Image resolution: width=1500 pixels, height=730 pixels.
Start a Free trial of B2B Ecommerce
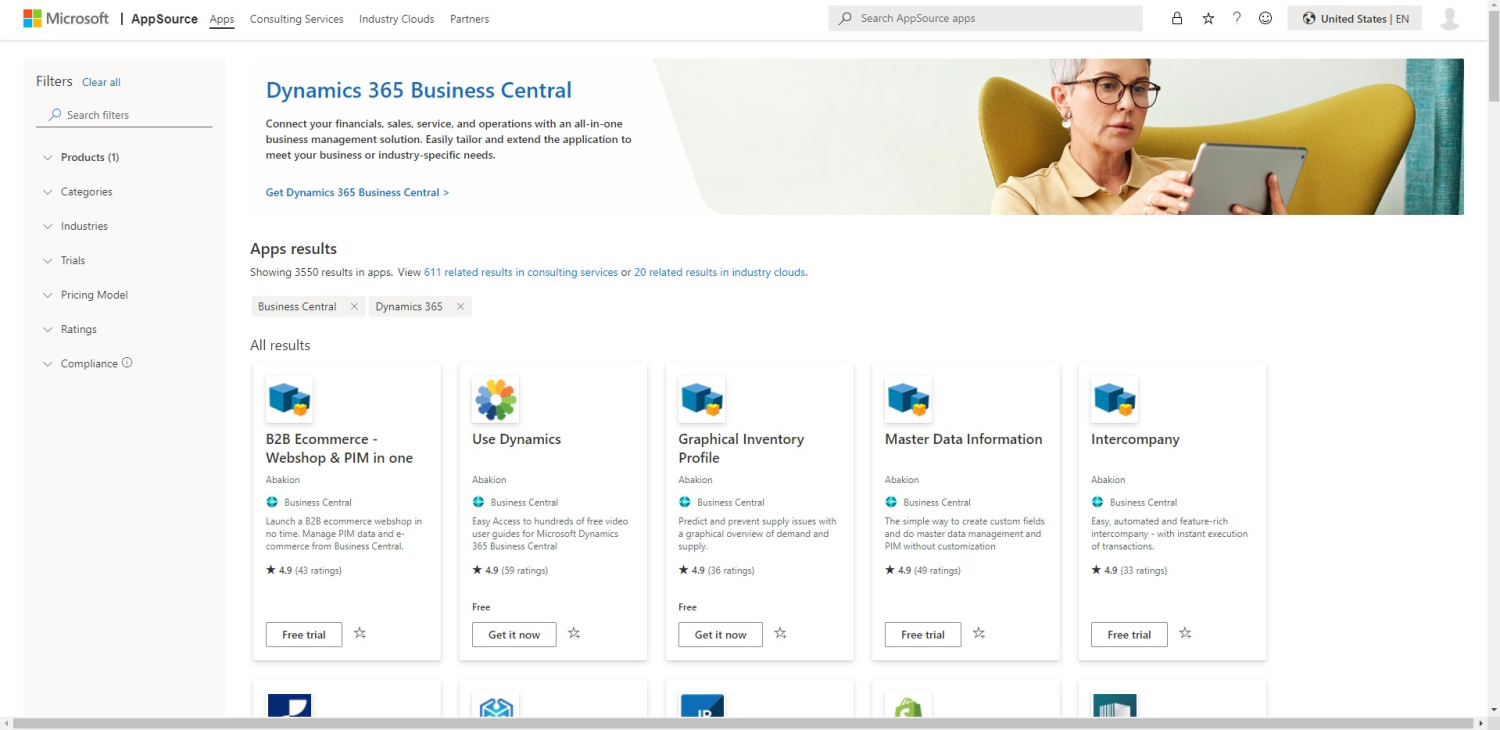303,633
